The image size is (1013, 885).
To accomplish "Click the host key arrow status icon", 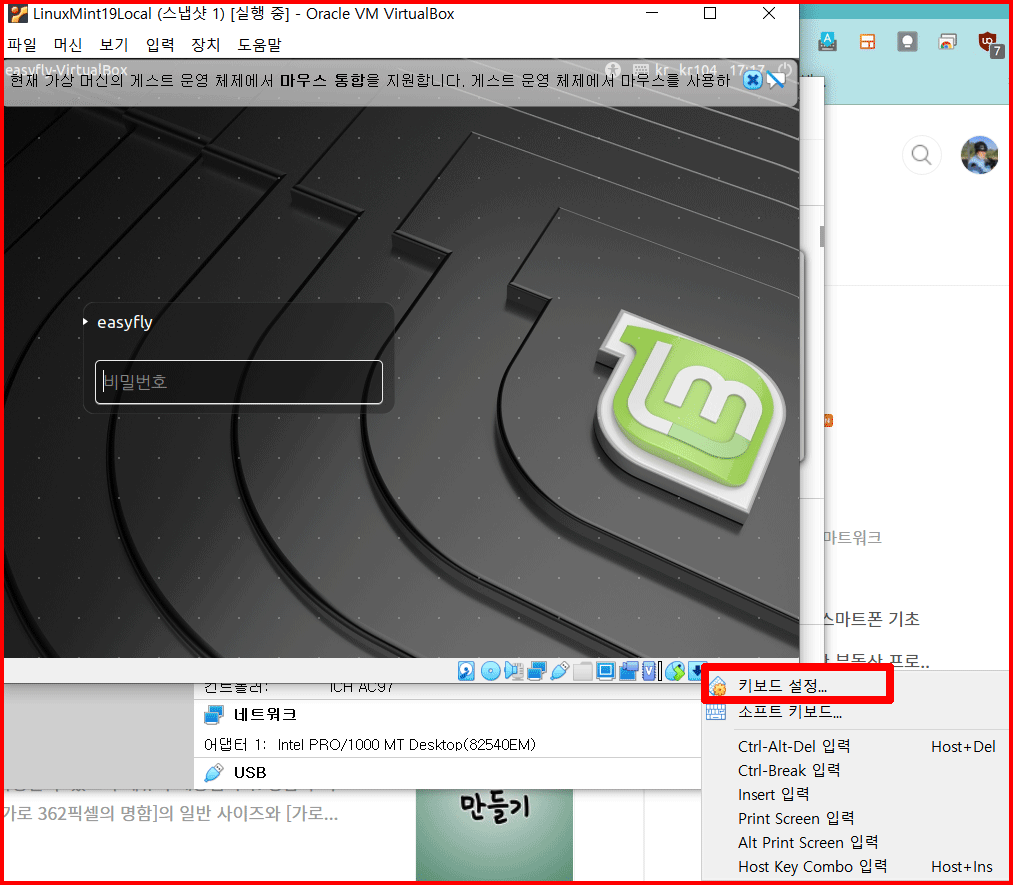I will point(696,671).
